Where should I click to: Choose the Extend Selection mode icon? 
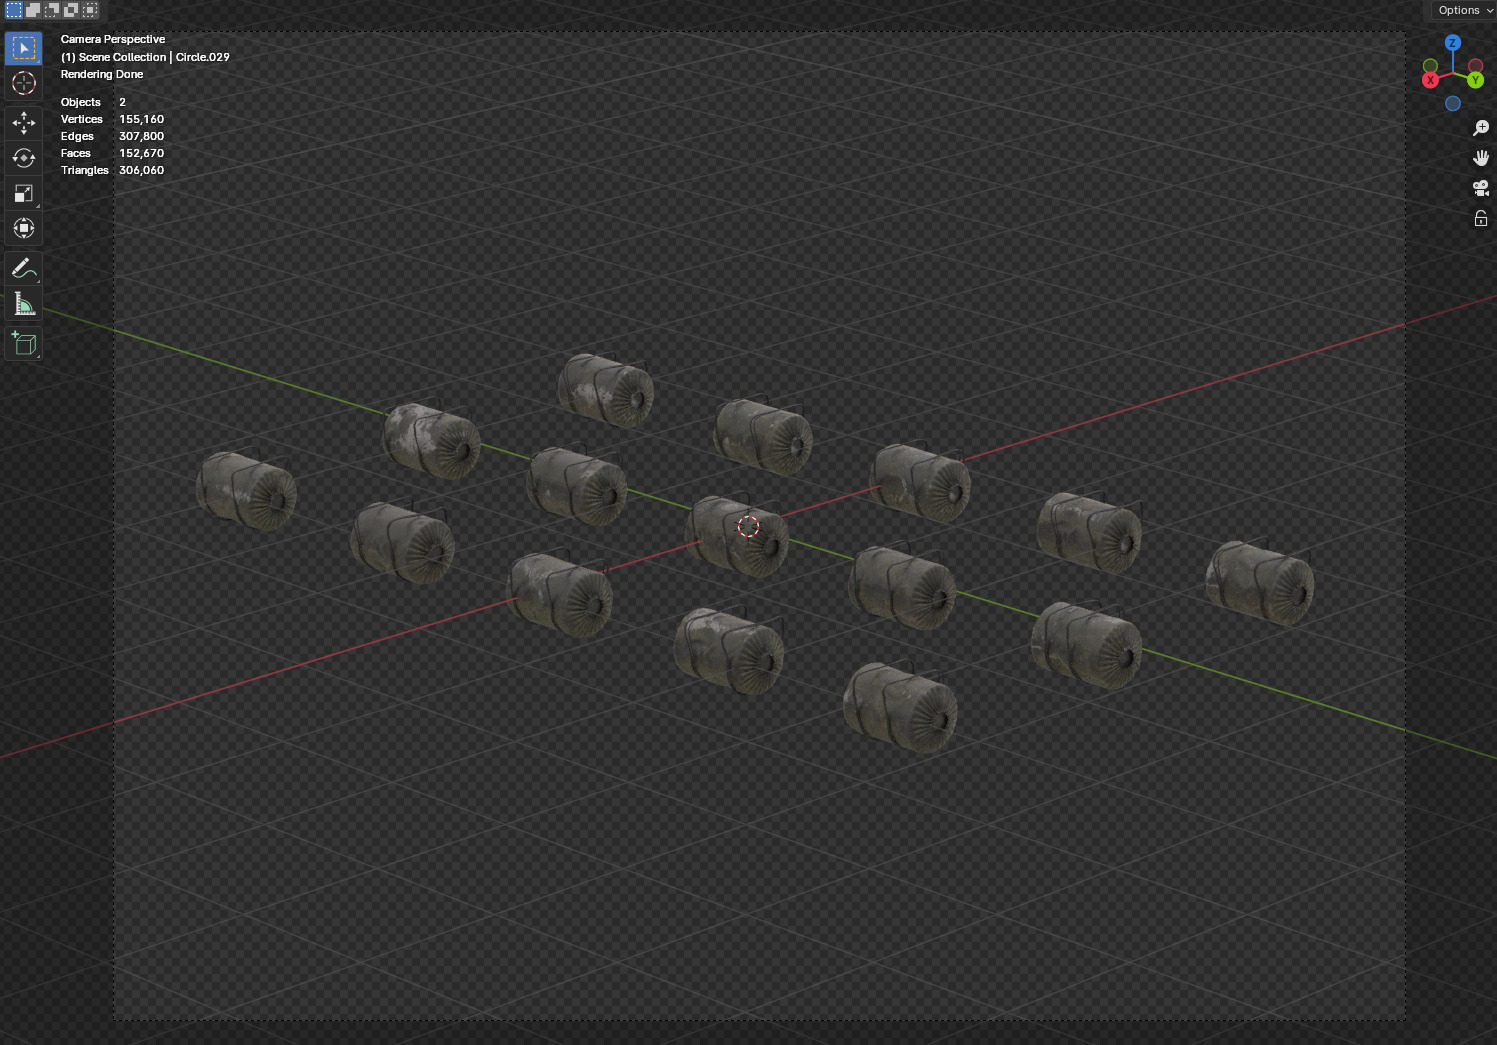[33, 10]
